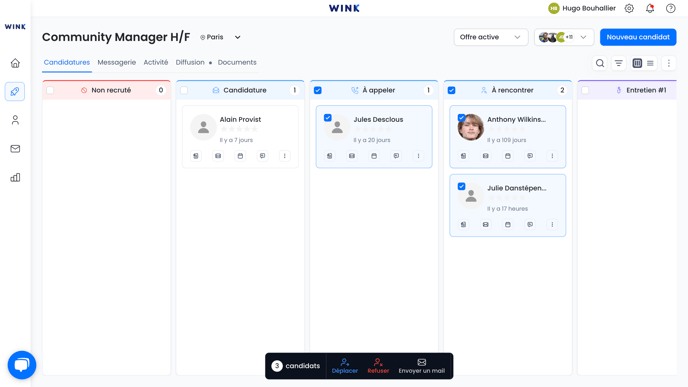
Task: Uncheck Anthony Wilkins candidate checkbox
Action: [x=461, y=118]
